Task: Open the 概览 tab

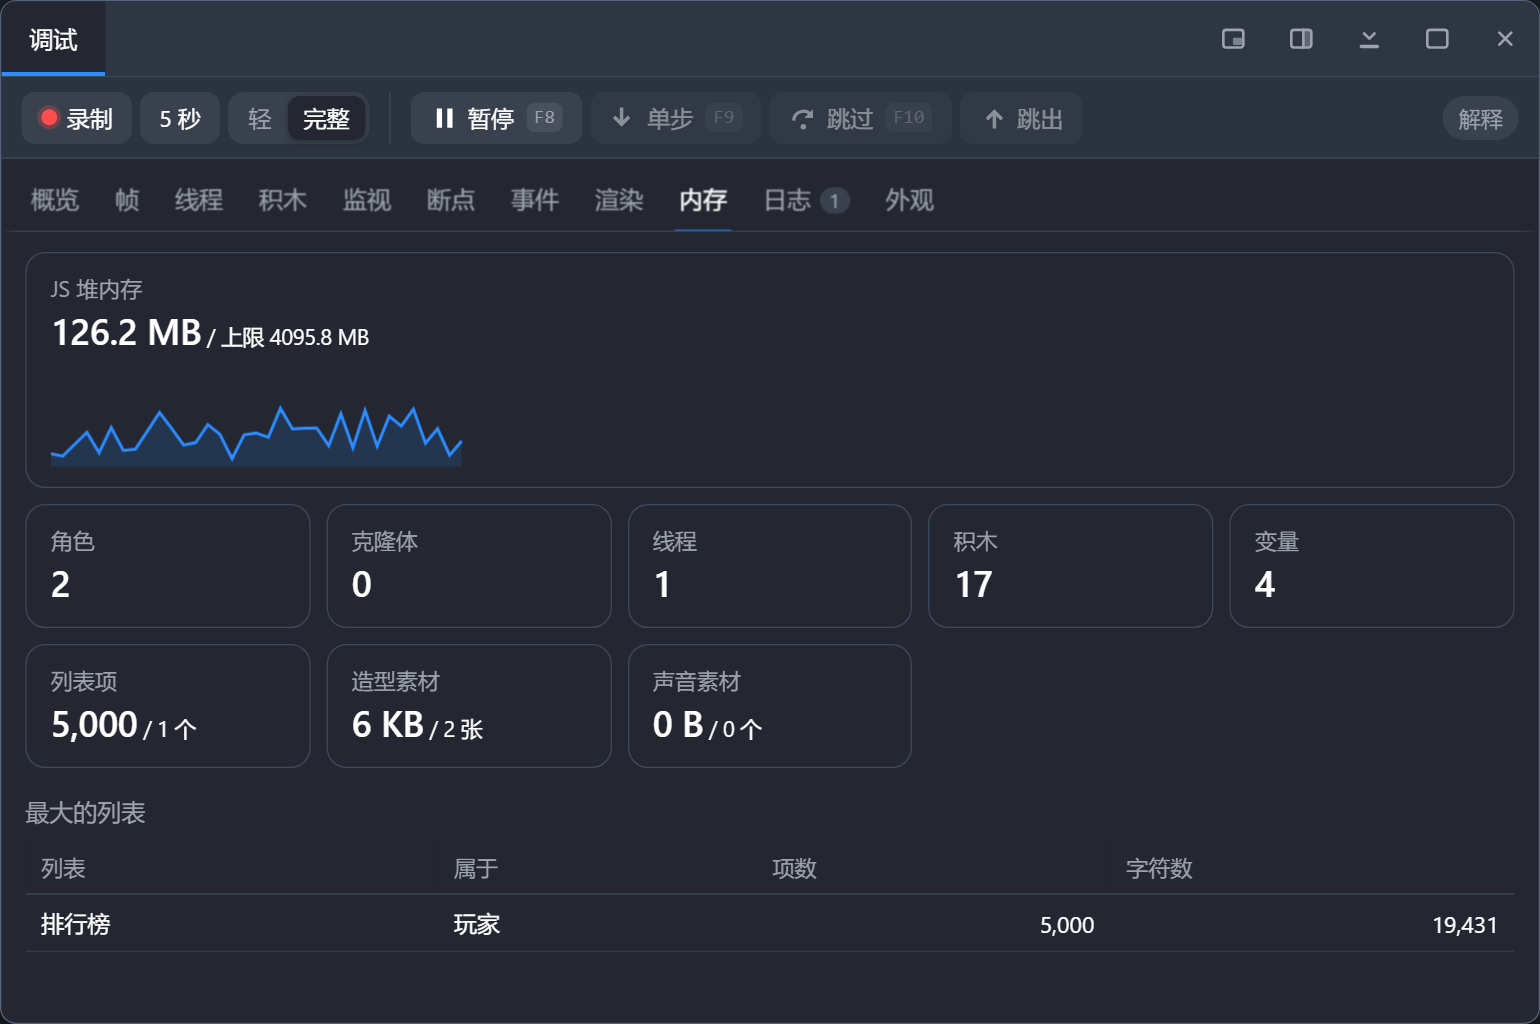Action: [x=55, y=200]
